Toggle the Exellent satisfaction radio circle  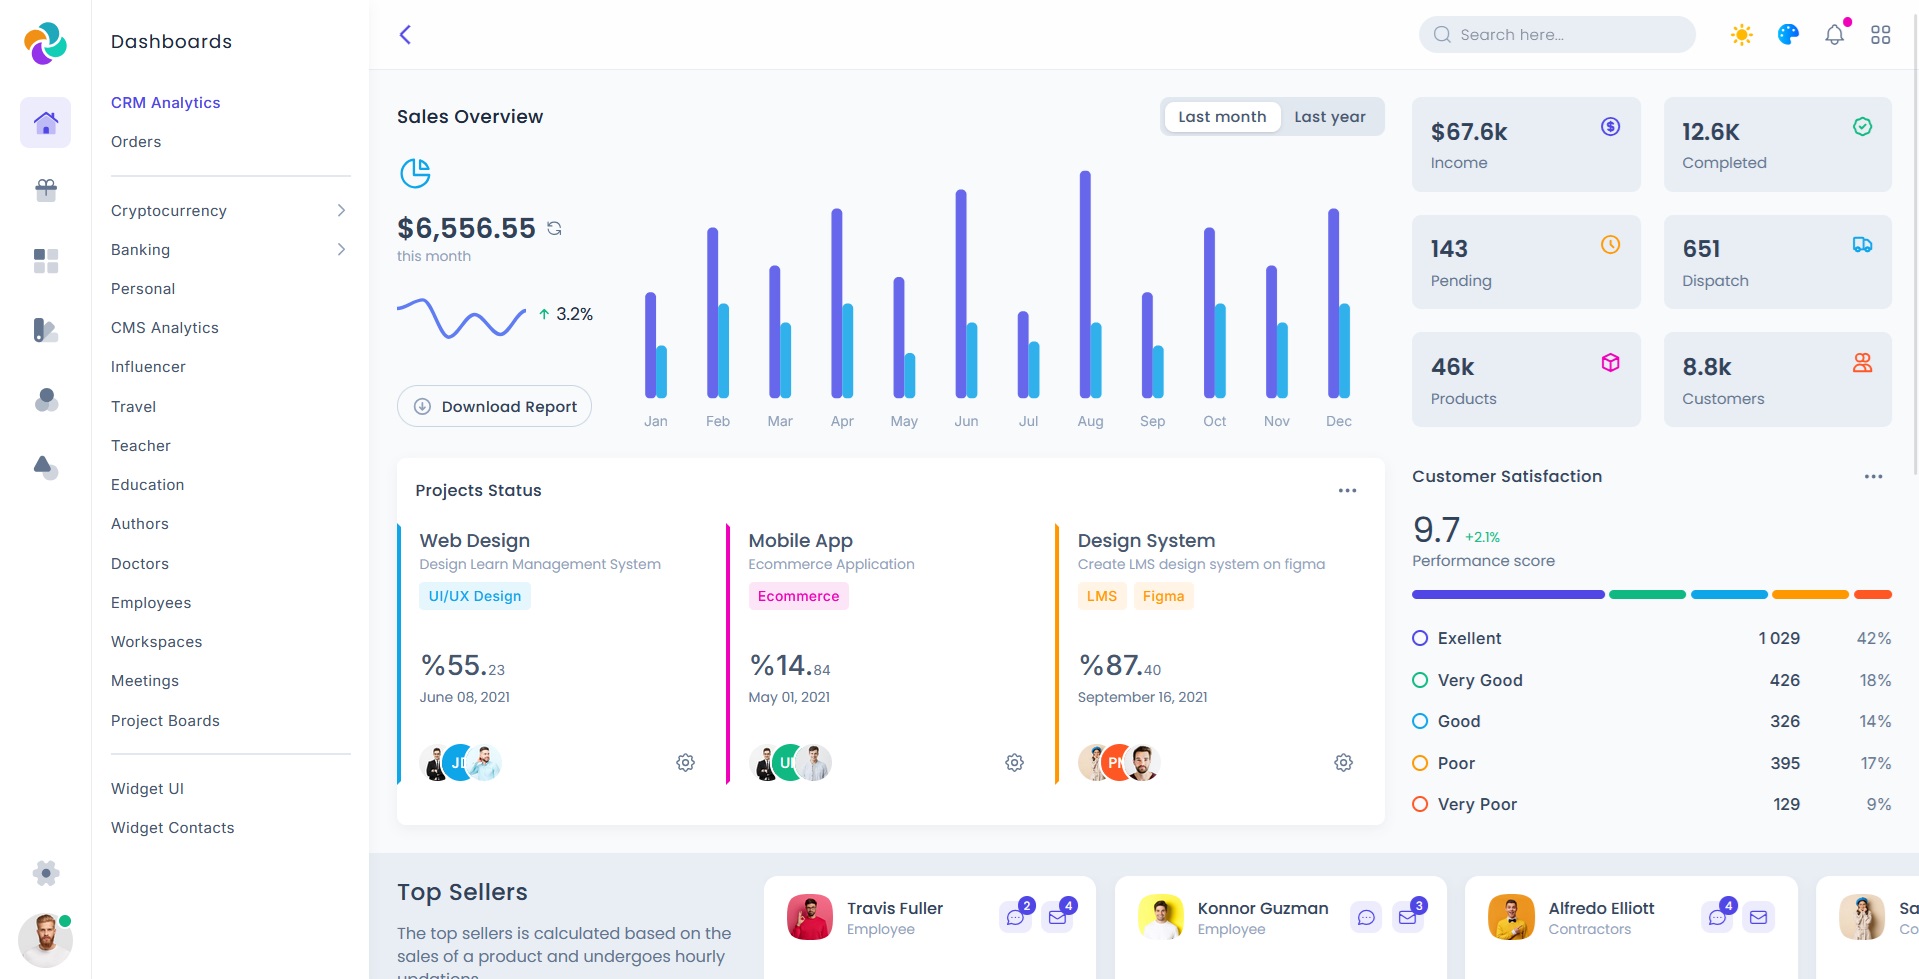(x=1419, y=638)
